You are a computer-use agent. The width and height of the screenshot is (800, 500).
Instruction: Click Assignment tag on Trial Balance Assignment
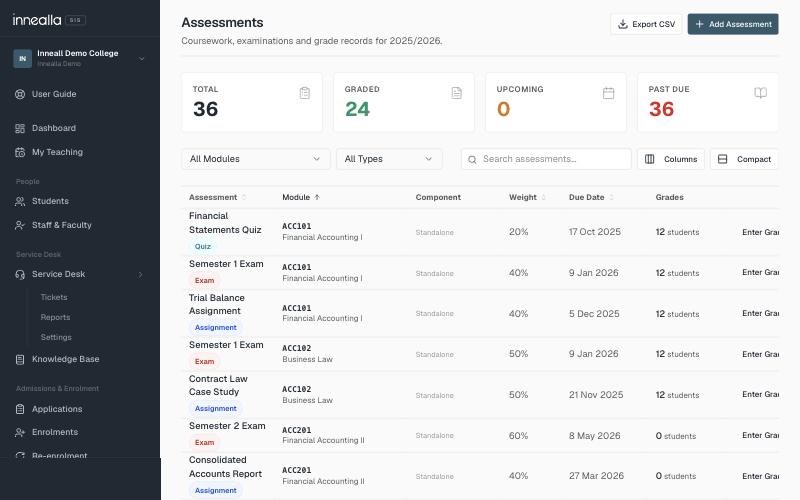tap(215, 328)
